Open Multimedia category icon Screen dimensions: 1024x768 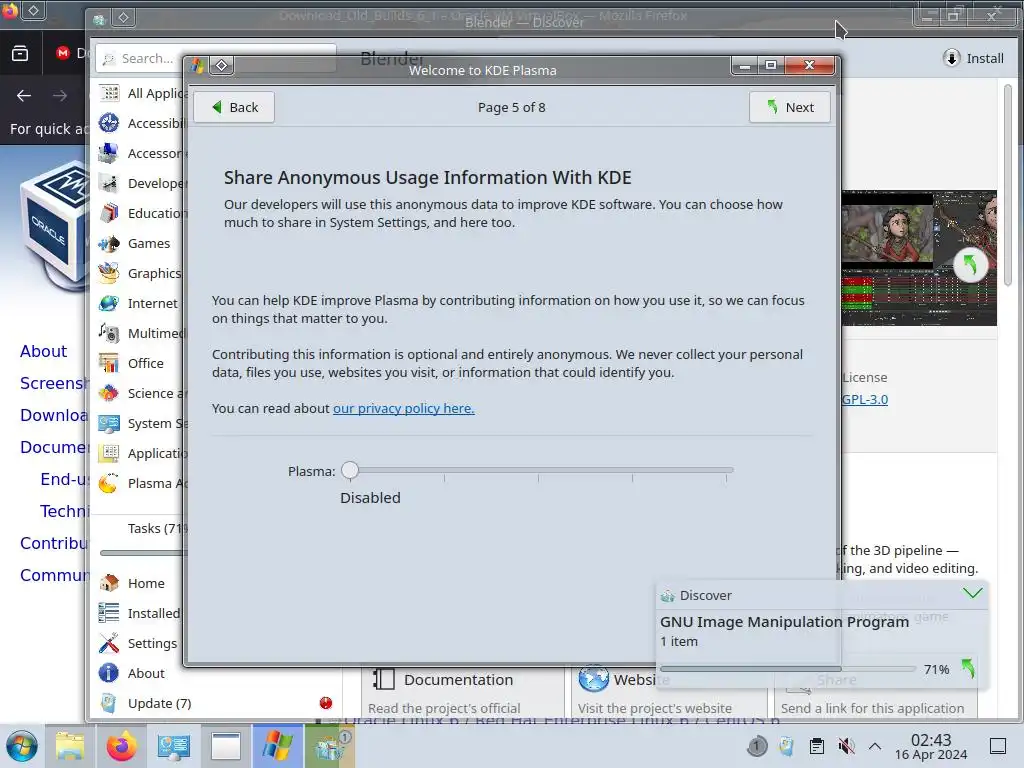pyautogui.click(x=109, y=334)
